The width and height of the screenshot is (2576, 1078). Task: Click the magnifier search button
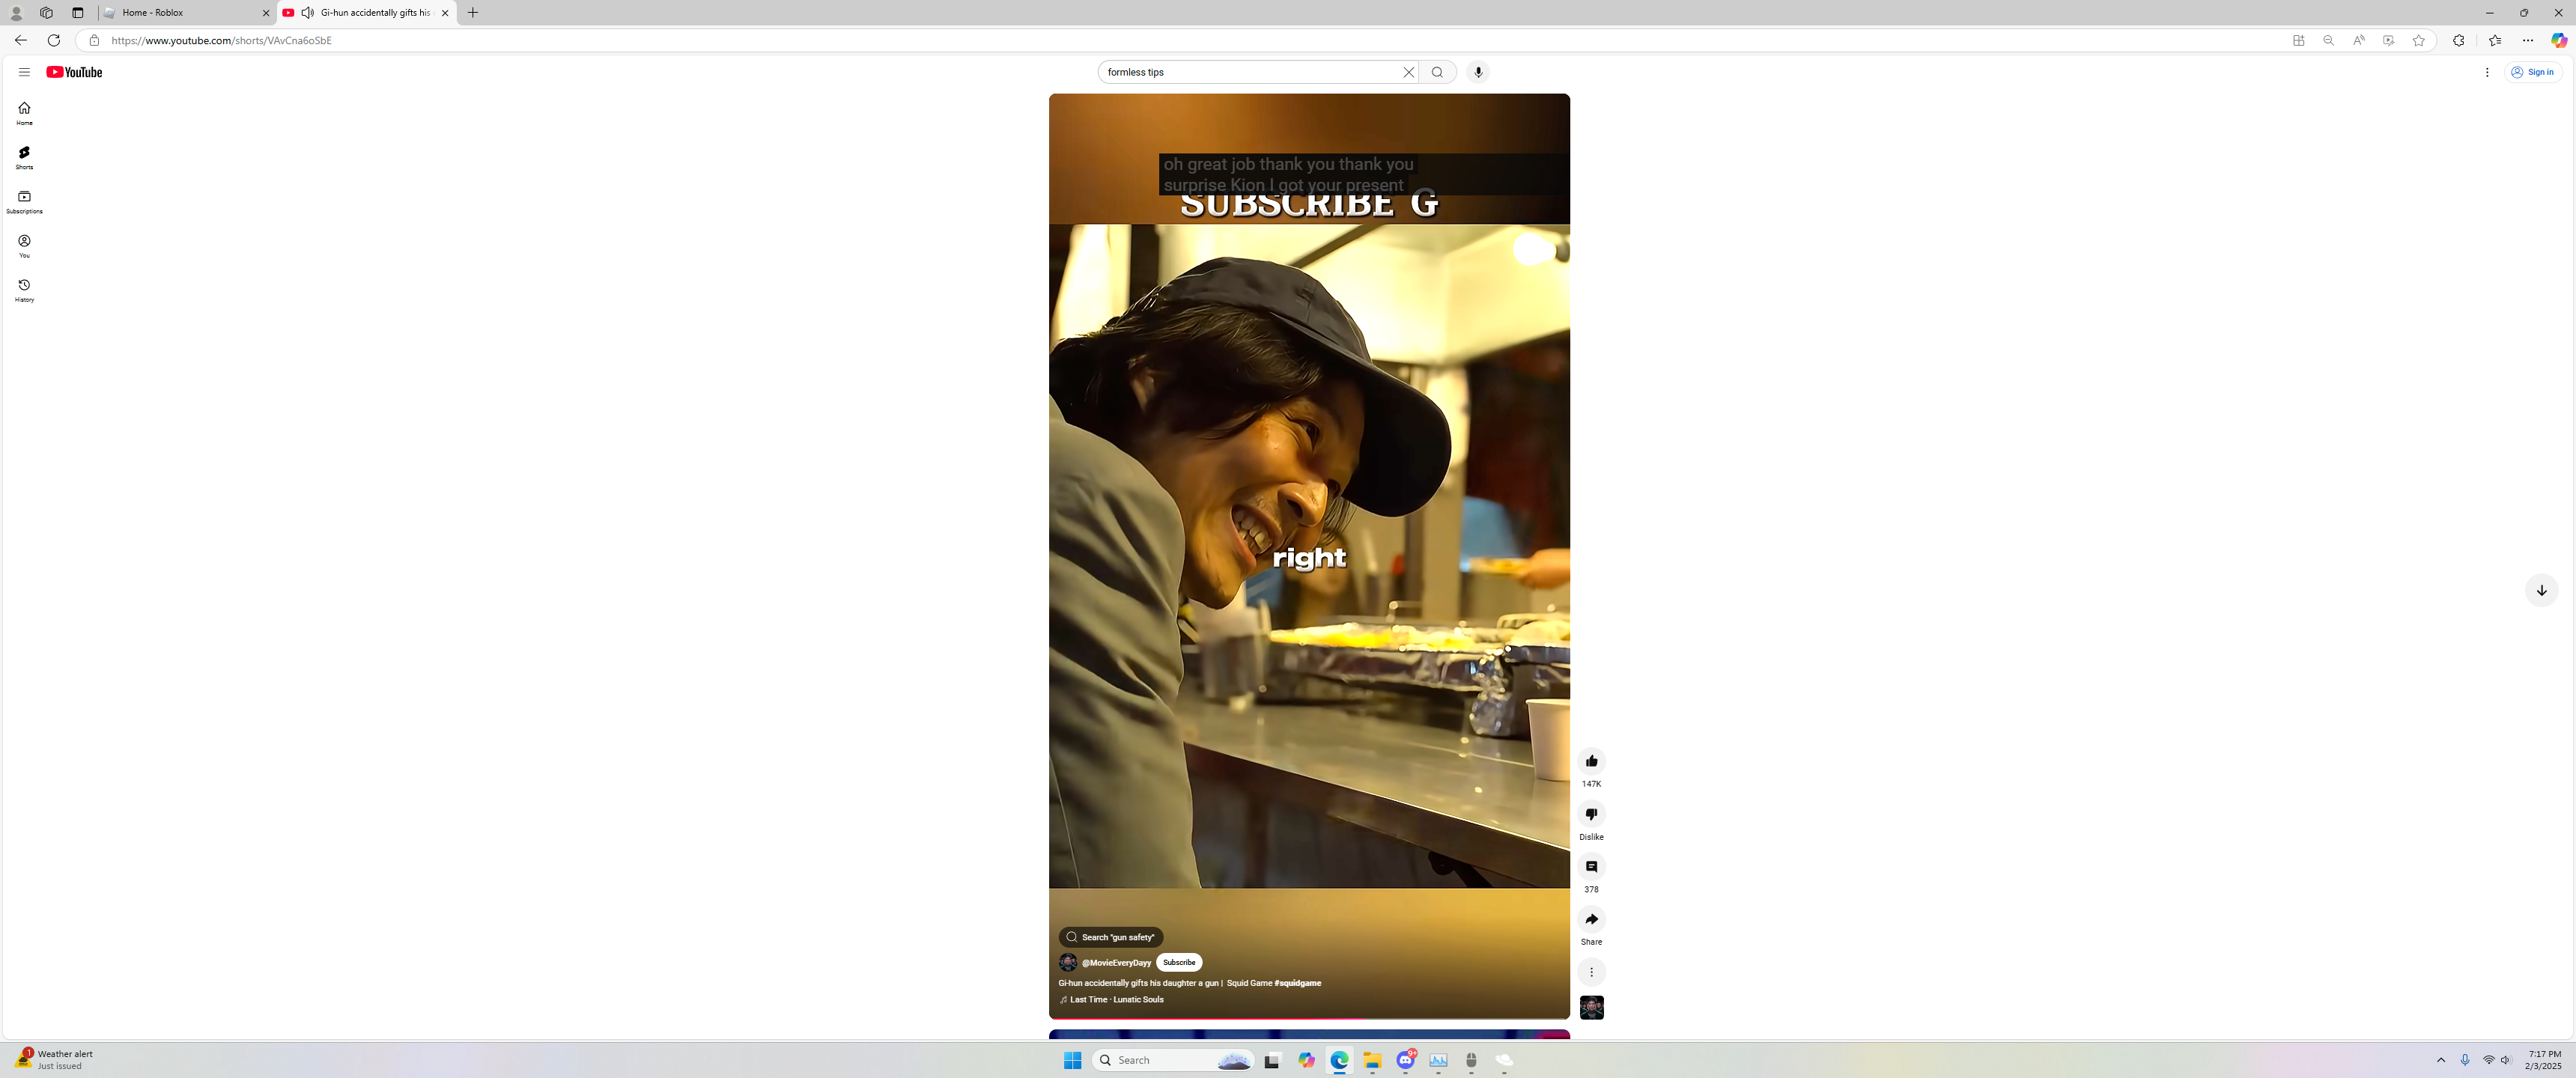1437,72
